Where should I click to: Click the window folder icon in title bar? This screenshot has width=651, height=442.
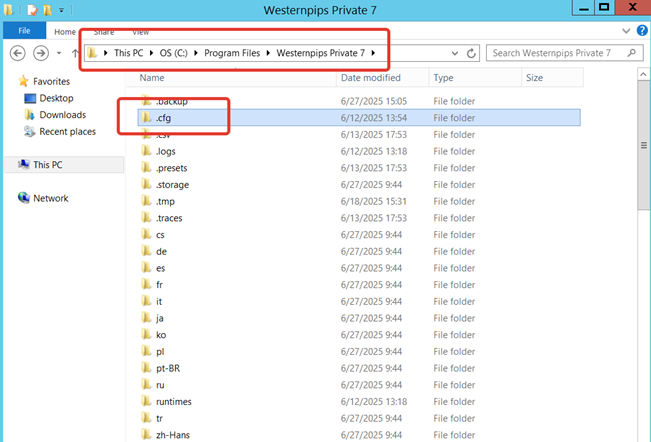point(8,10)
